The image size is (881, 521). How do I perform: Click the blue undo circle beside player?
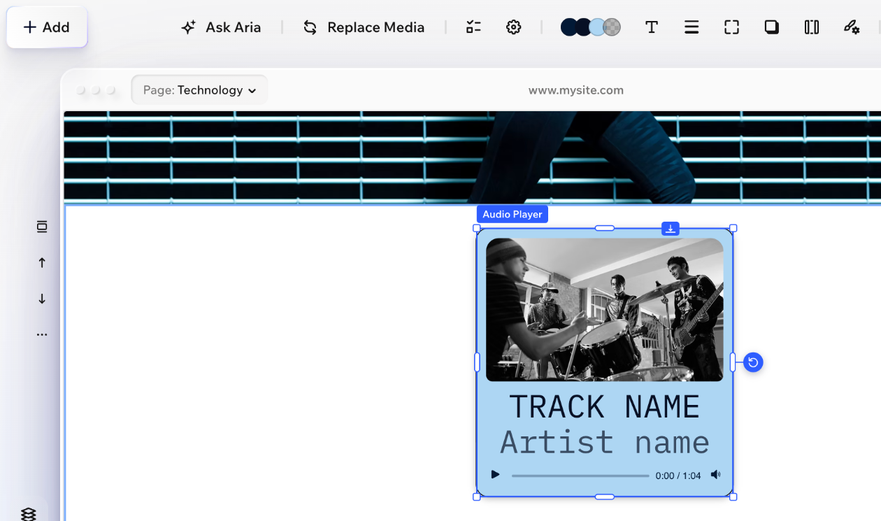coord(753,363)
